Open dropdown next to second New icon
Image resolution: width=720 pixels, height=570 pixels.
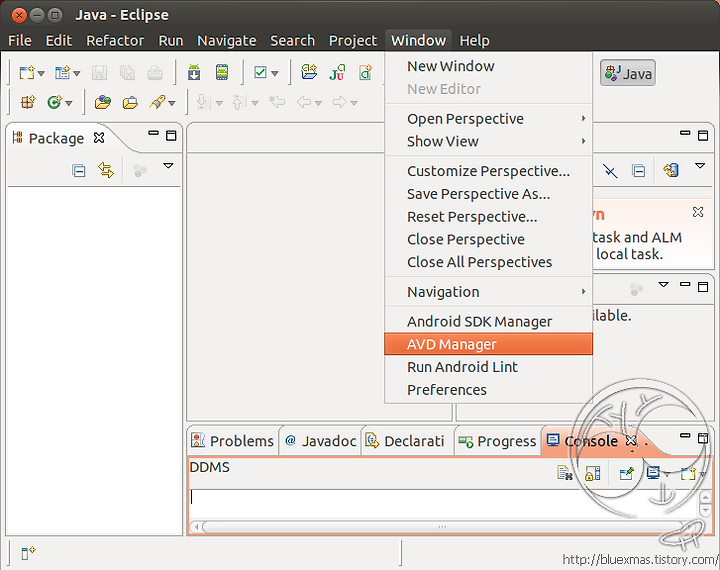click(77, 73)
